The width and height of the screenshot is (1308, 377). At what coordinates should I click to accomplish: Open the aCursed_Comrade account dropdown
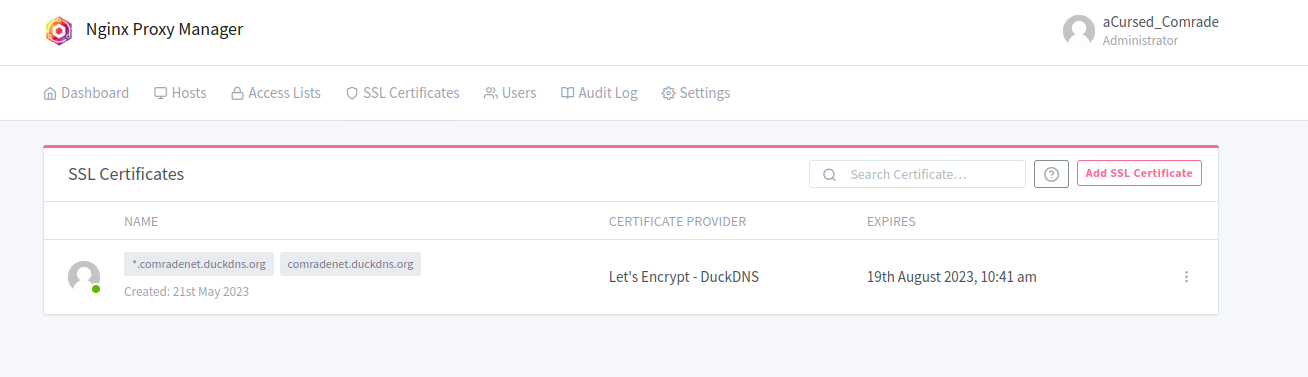(x=1141, y=31)
